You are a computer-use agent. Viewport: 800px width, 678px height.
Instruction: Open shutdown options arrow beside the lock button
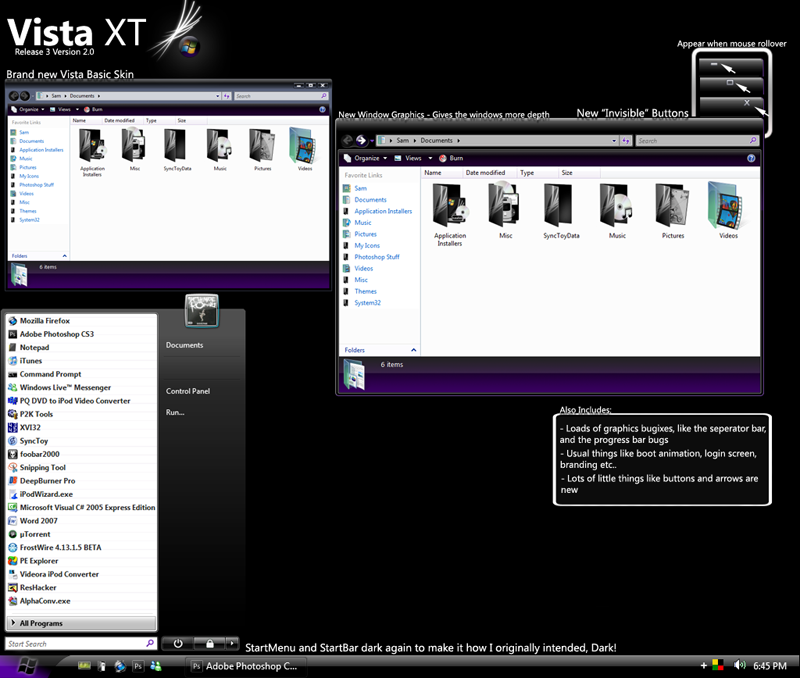(232, 644)
